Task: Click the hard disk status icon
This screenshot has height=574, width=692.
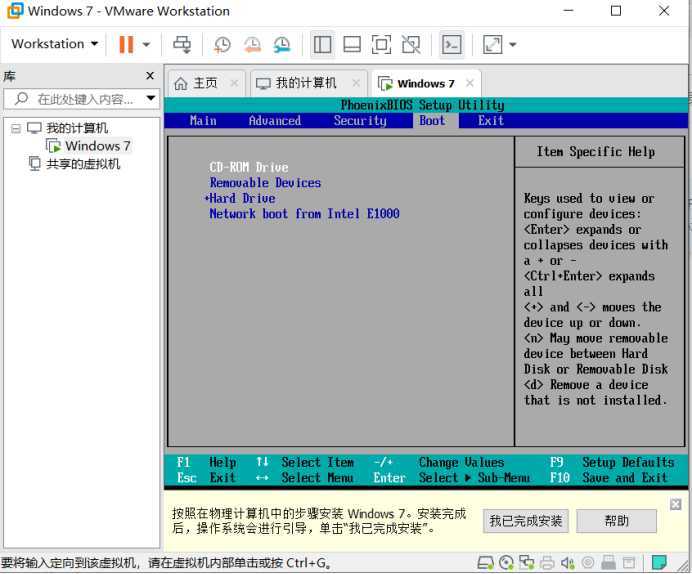Action: pyautogui.click(x=485, y=563)
